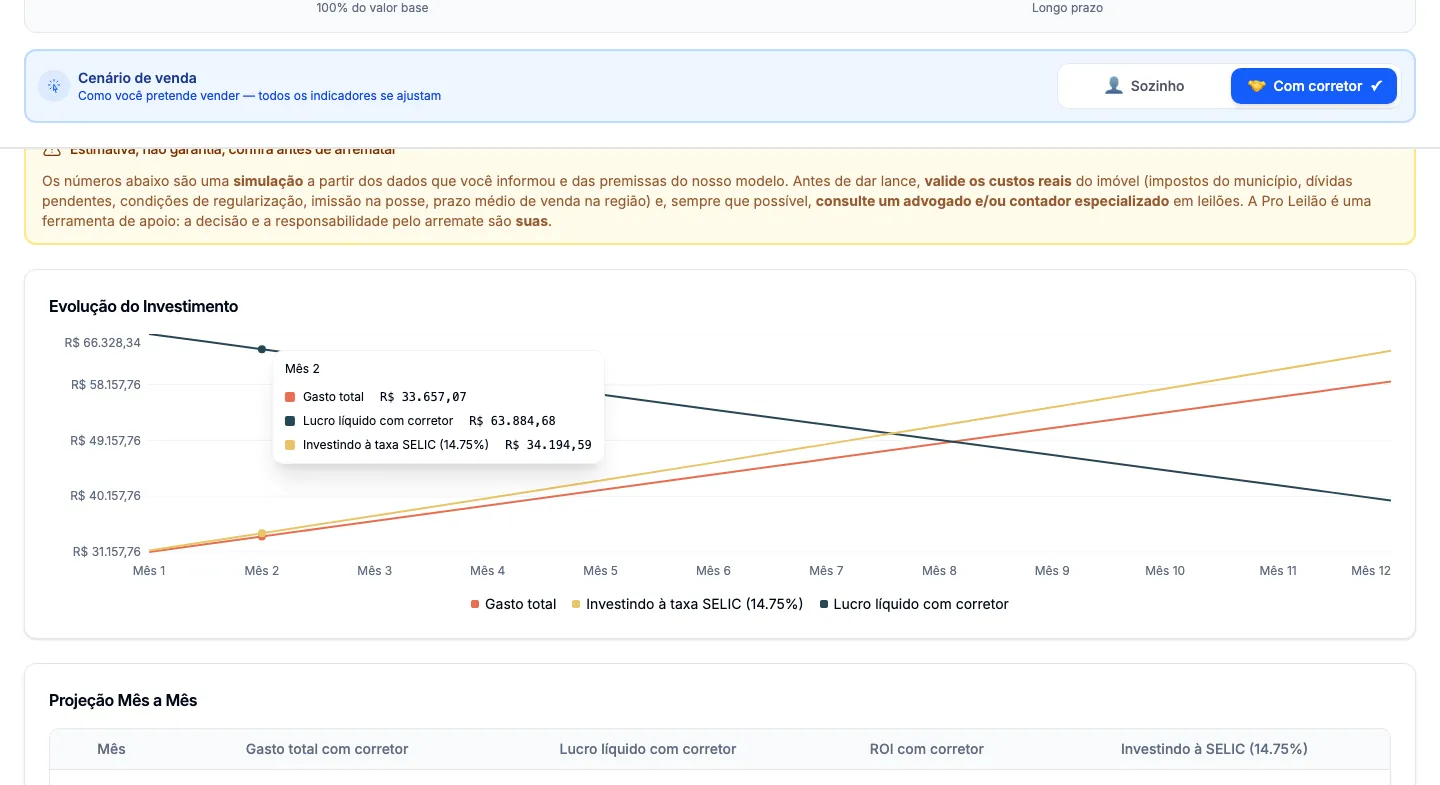1440x785 pixels.
Task: Click the Mês 1 label on the chart axis
Action: tap(149, 571)
